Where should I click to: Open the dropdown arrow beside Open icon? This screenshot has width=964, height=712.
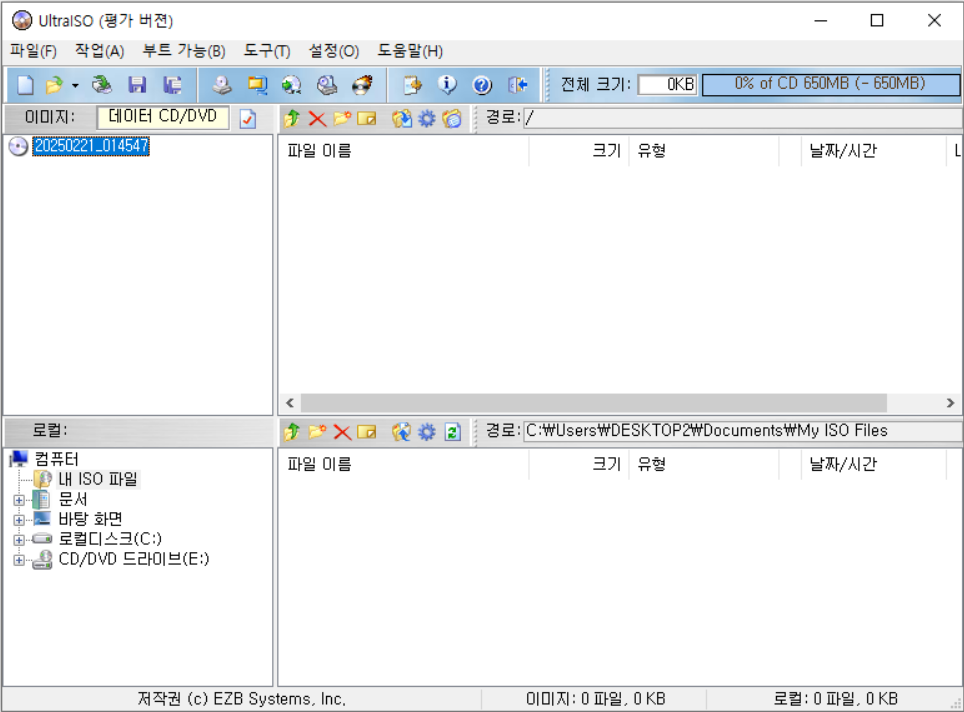75,85
